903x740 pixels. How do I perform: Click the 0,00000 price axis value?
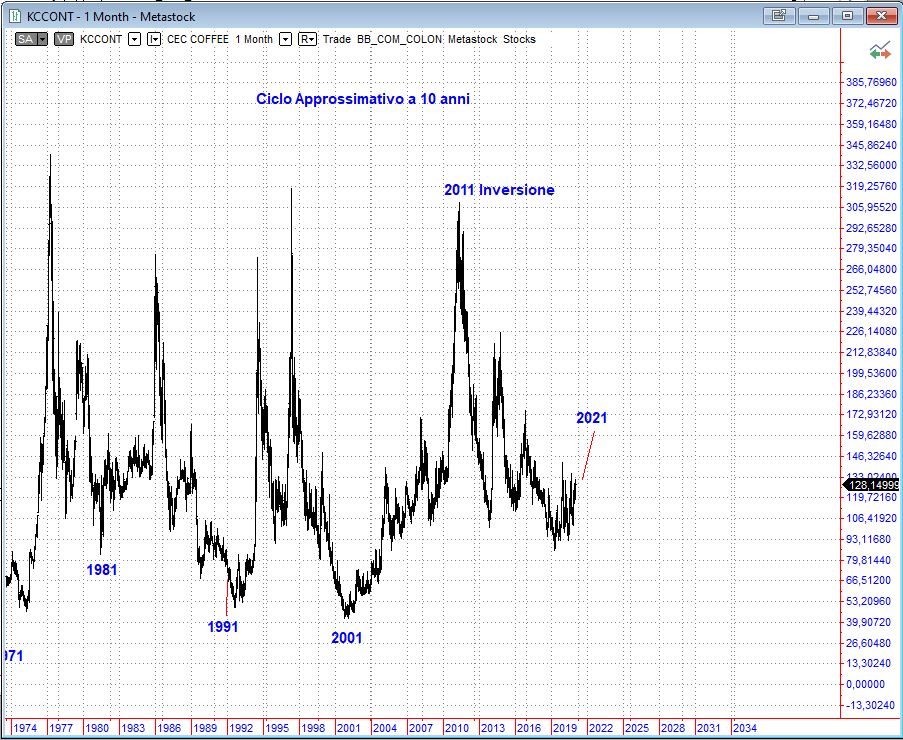coord(866,684)
